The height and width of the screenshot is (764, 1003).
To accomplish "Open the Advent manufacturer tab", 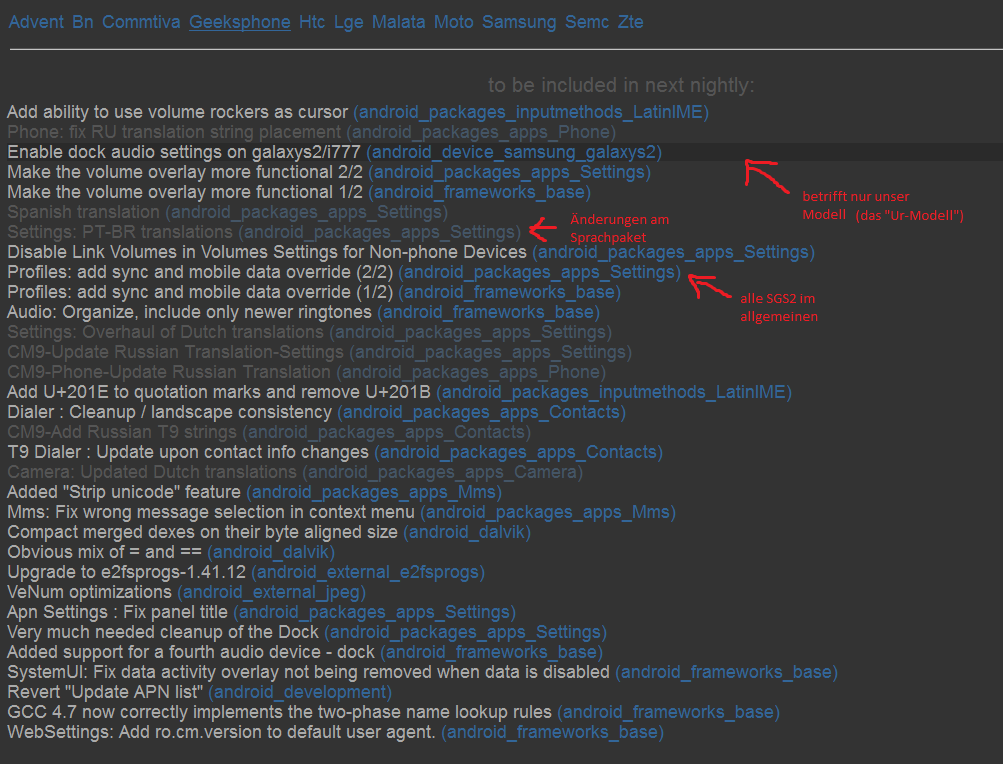I will [x=36, y=22].
